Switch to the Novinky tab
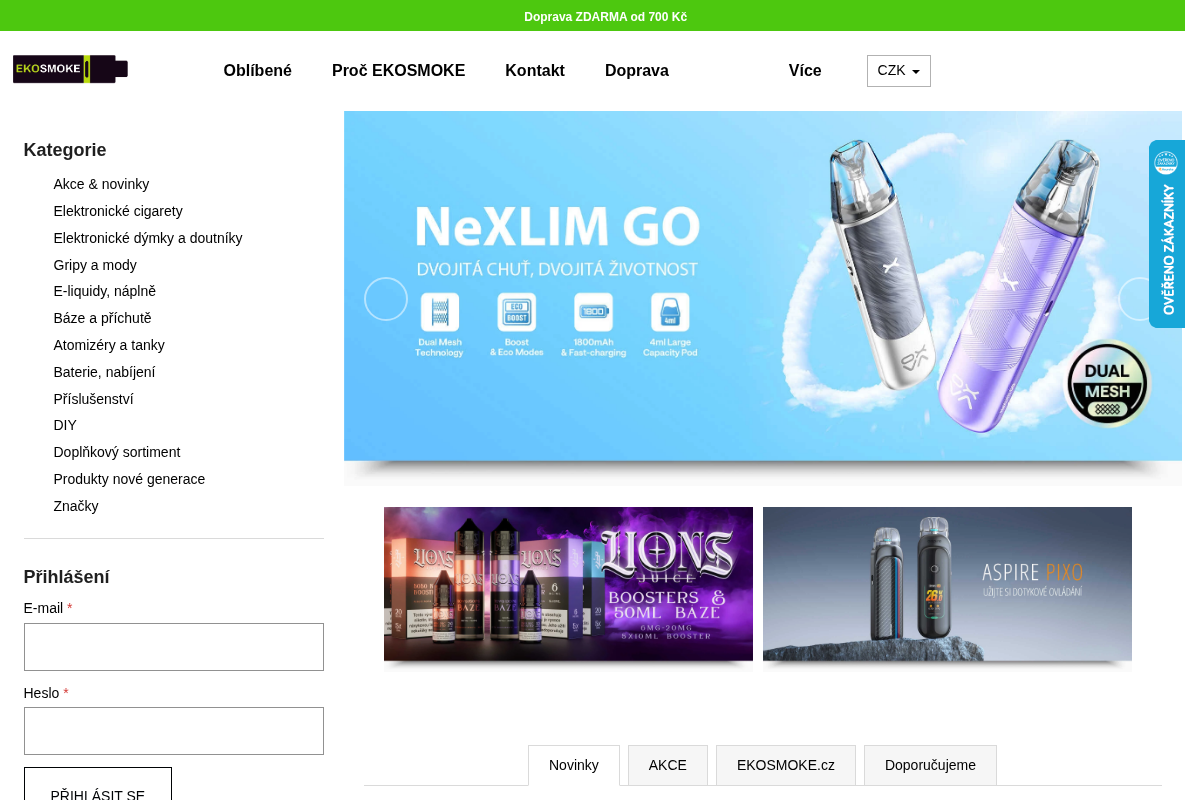The width and height of the screenshot is (1200, 800). pyautogui.click(x=574, y=765)
